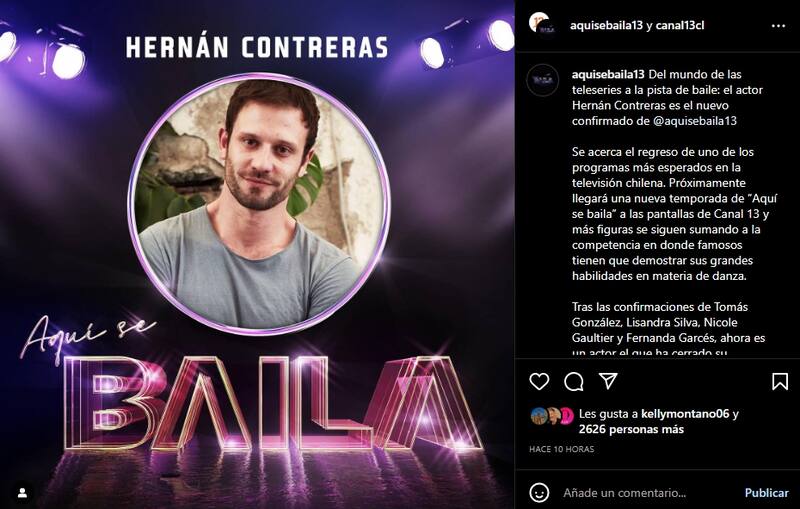Click the @aquisebaila13 mention in the caption

pyautogui.click(x=695, y=121)
